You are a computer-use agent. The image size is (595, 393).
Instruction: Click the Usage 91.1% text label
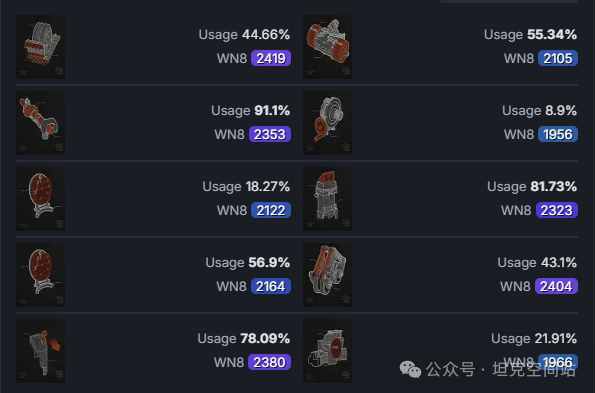(x=250, y=111)
